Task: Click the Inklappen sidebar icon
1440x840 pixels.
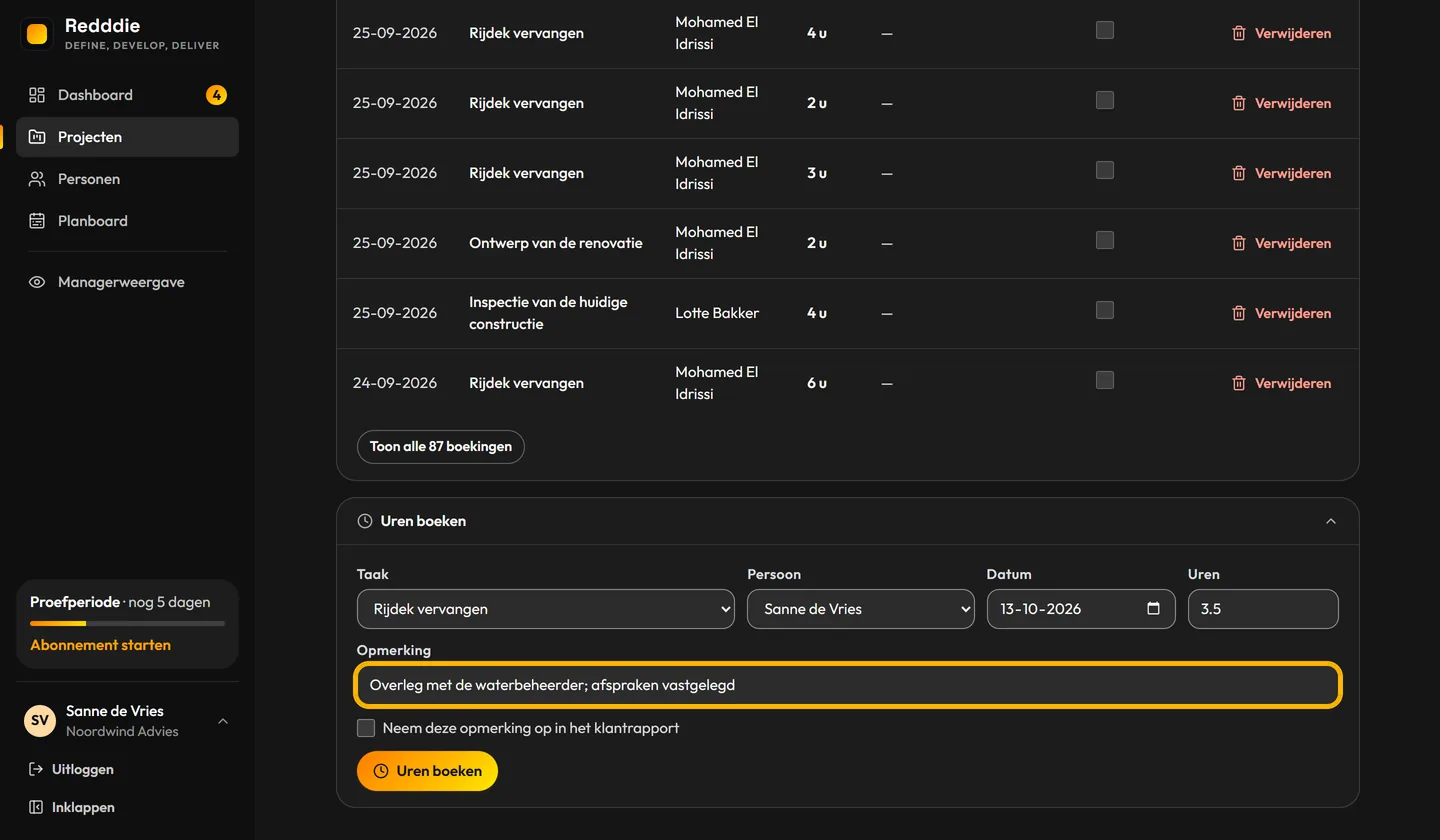Action: 36,807
